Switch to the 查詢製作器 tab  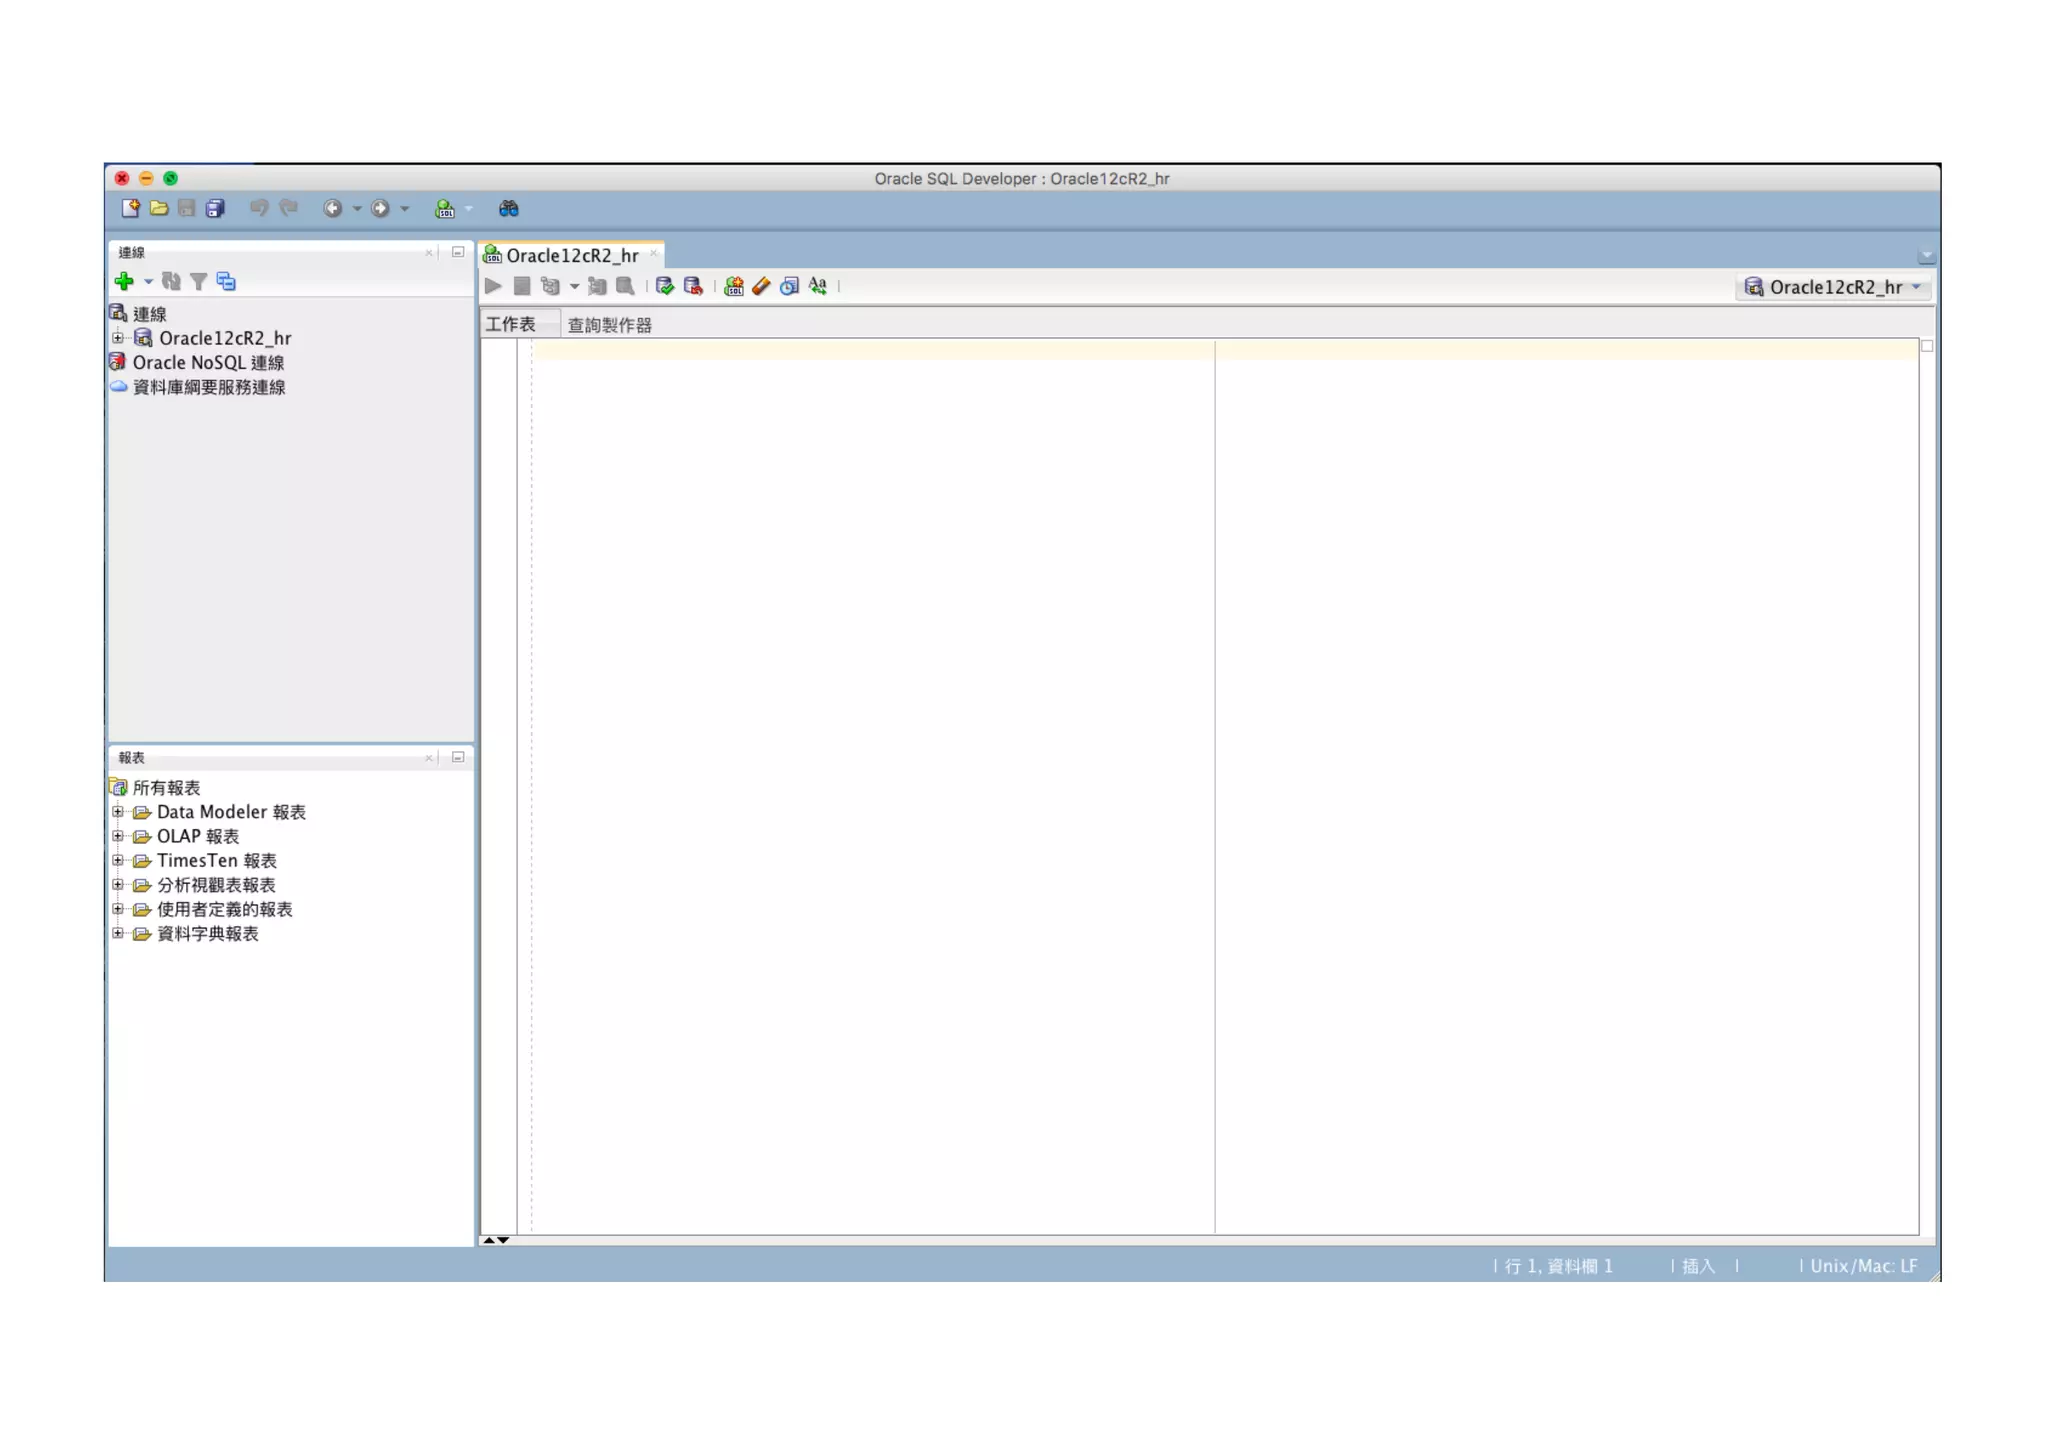(609, 325)
